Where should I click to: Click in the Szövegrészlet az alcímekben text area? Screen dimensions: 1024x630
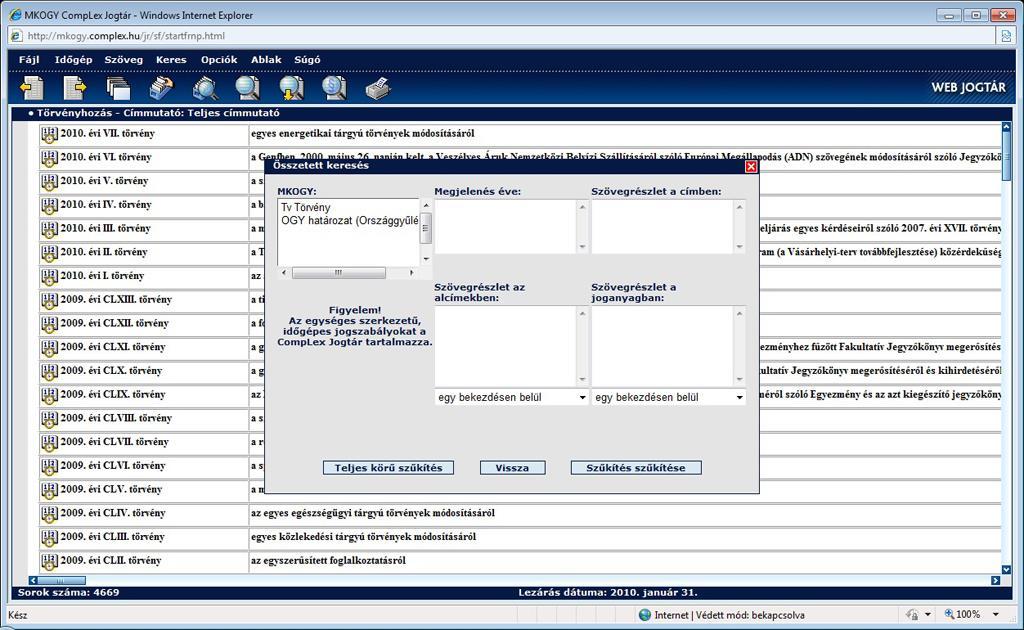click(506, 346)
